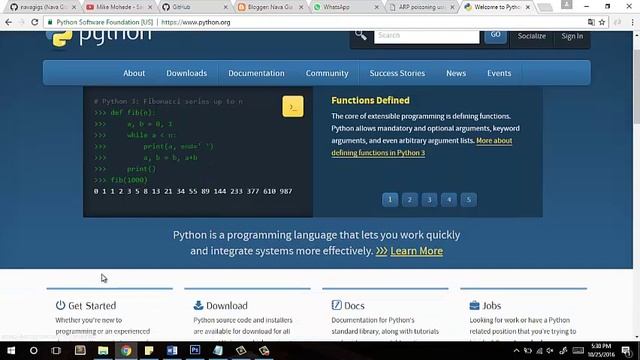Open the Socialize dropdown
This screenshot has width=640, height=360.
tap(531, 36)
